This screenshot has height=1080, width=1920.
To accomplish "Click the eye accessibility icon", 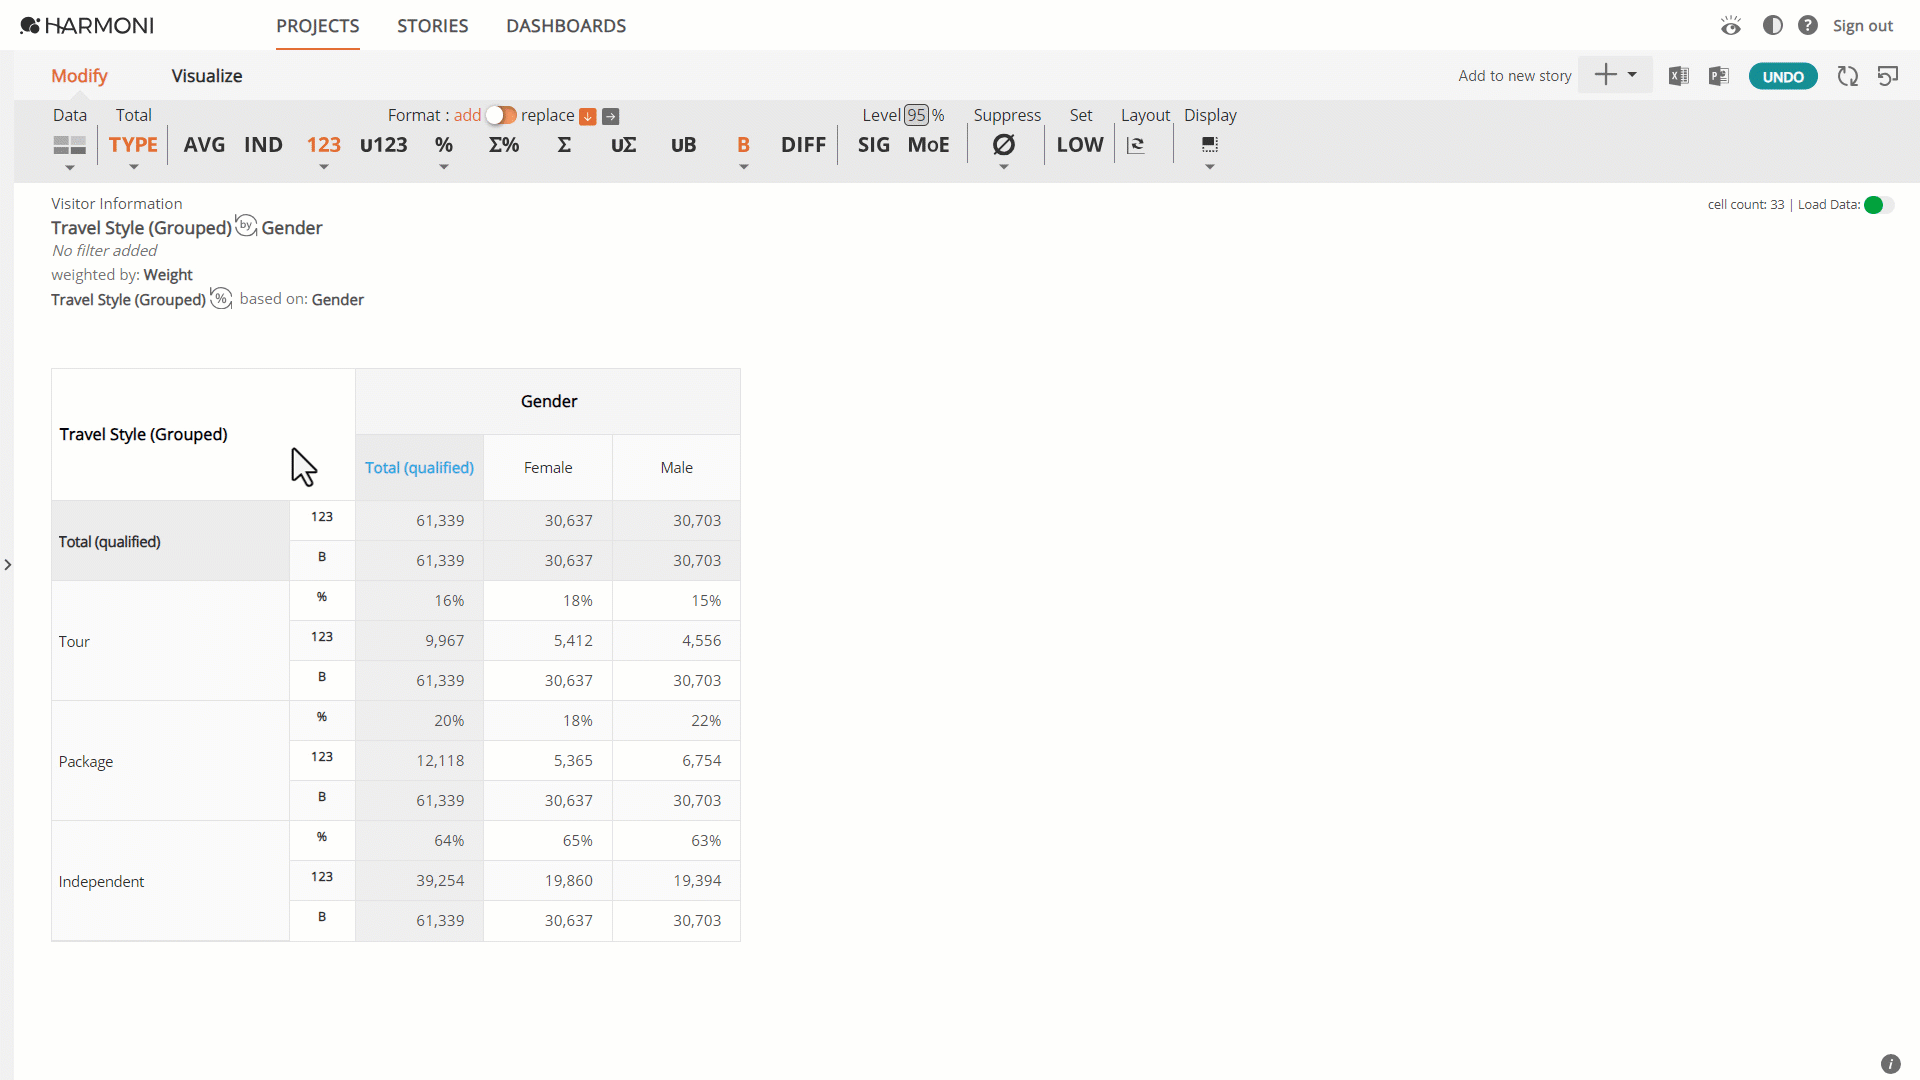I will [1731, 25].
